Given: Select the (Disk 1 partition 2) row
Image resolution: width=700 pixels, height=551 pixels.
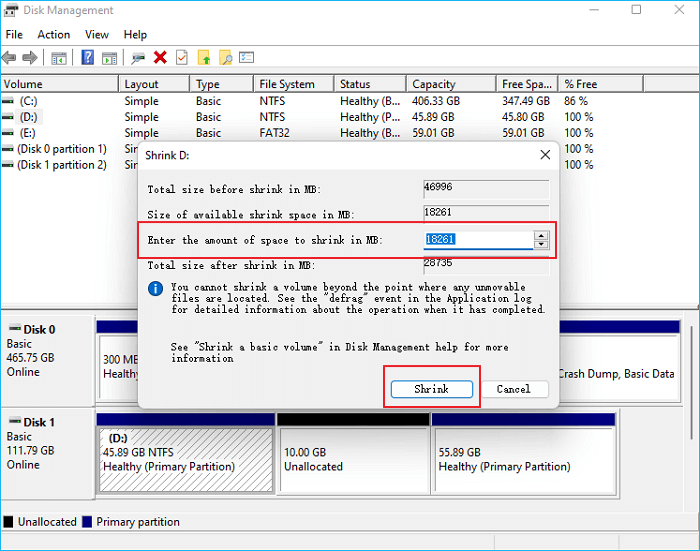Looking at the screenshot, I should 62,165.
